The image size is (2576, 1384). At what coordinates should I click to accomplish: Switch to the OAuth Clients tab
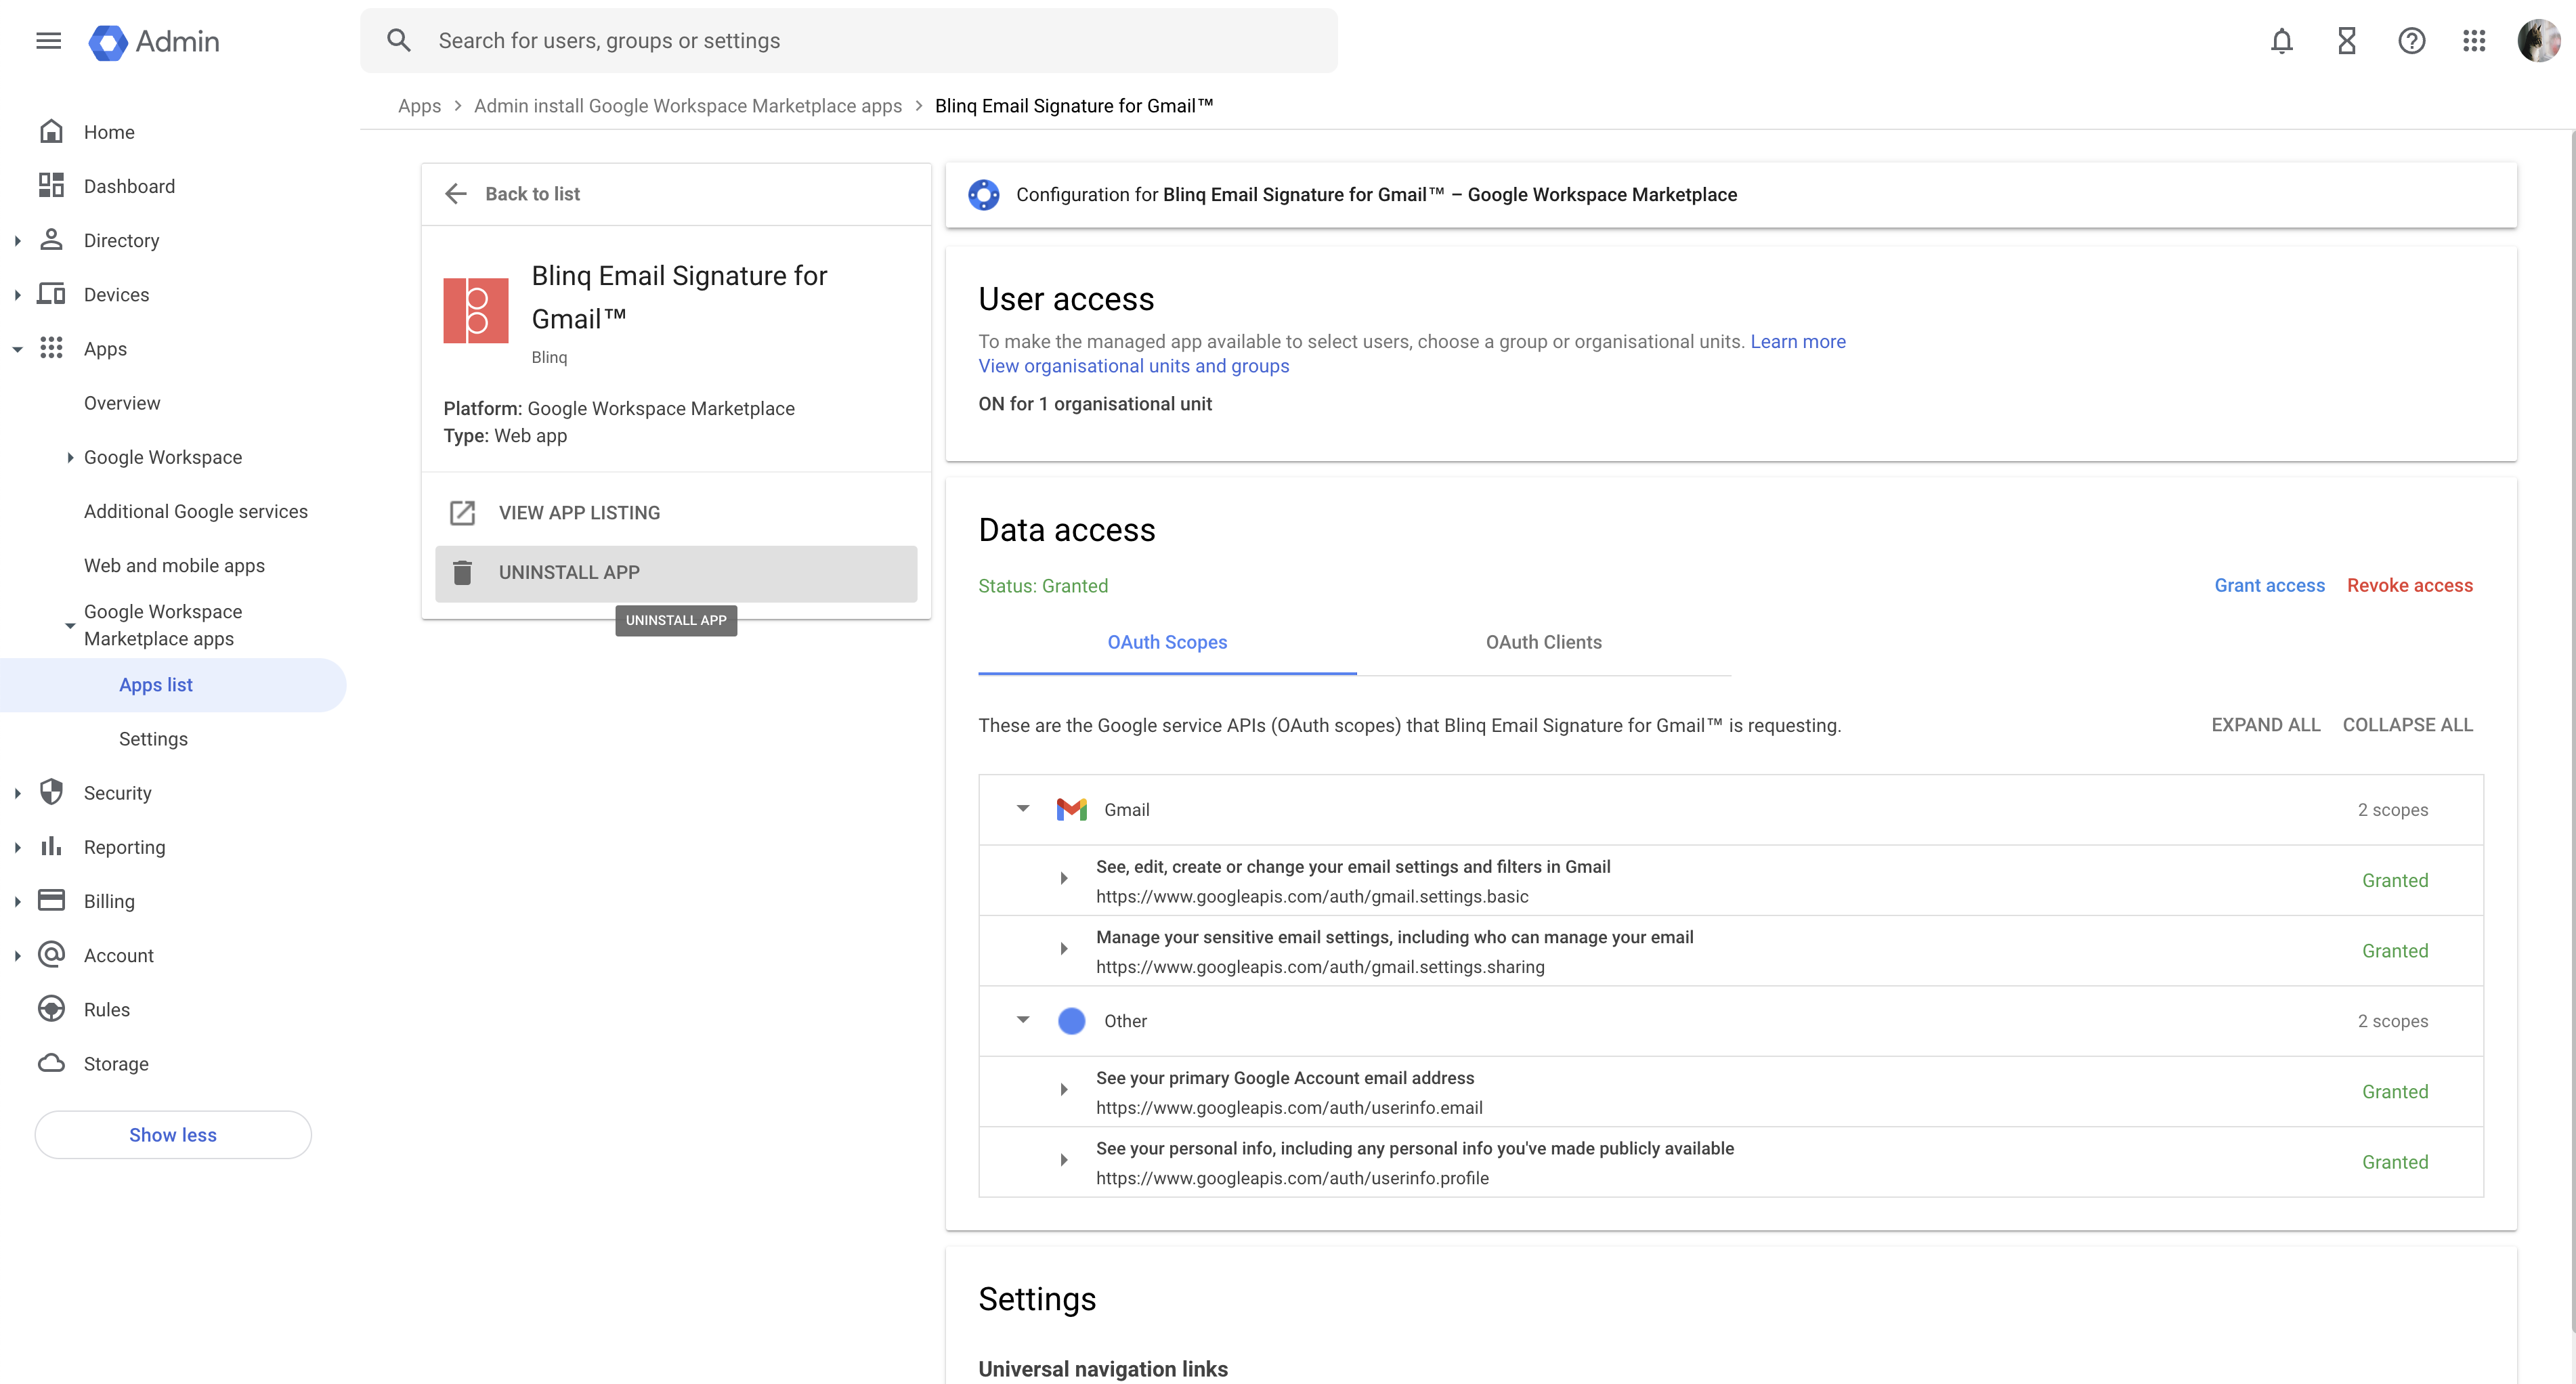coord(1543,642)
